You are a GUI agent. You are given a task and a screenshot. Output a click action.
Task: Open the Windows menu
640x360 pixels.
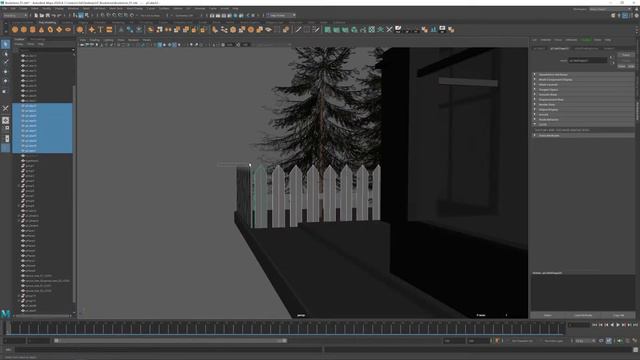pyautogui.click(x=73, y=8)
